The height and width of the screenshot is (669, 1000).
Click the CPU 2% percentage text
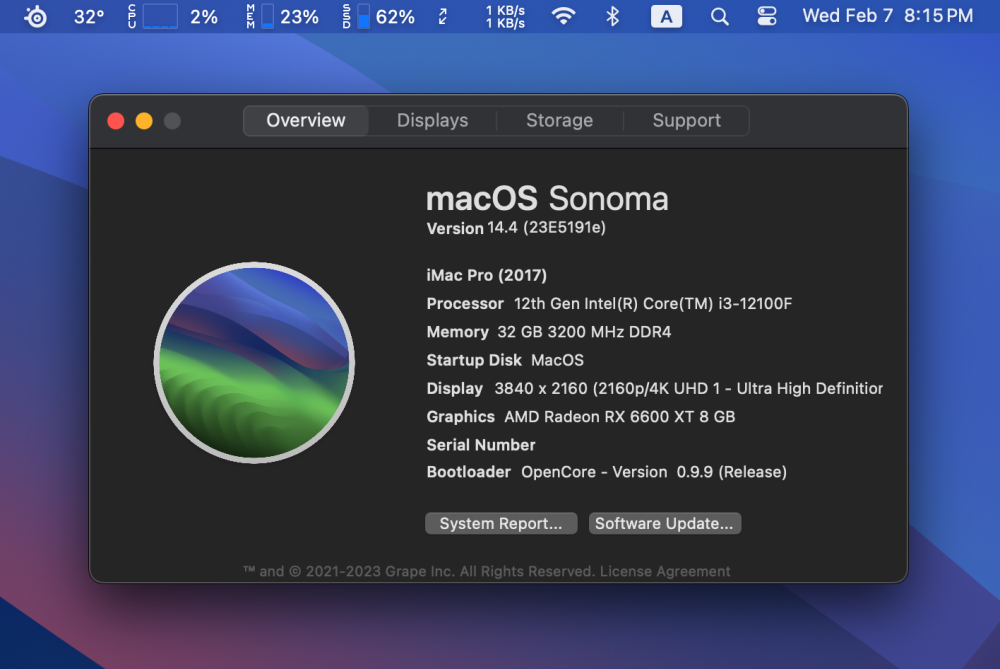click(x=204, y=17)
